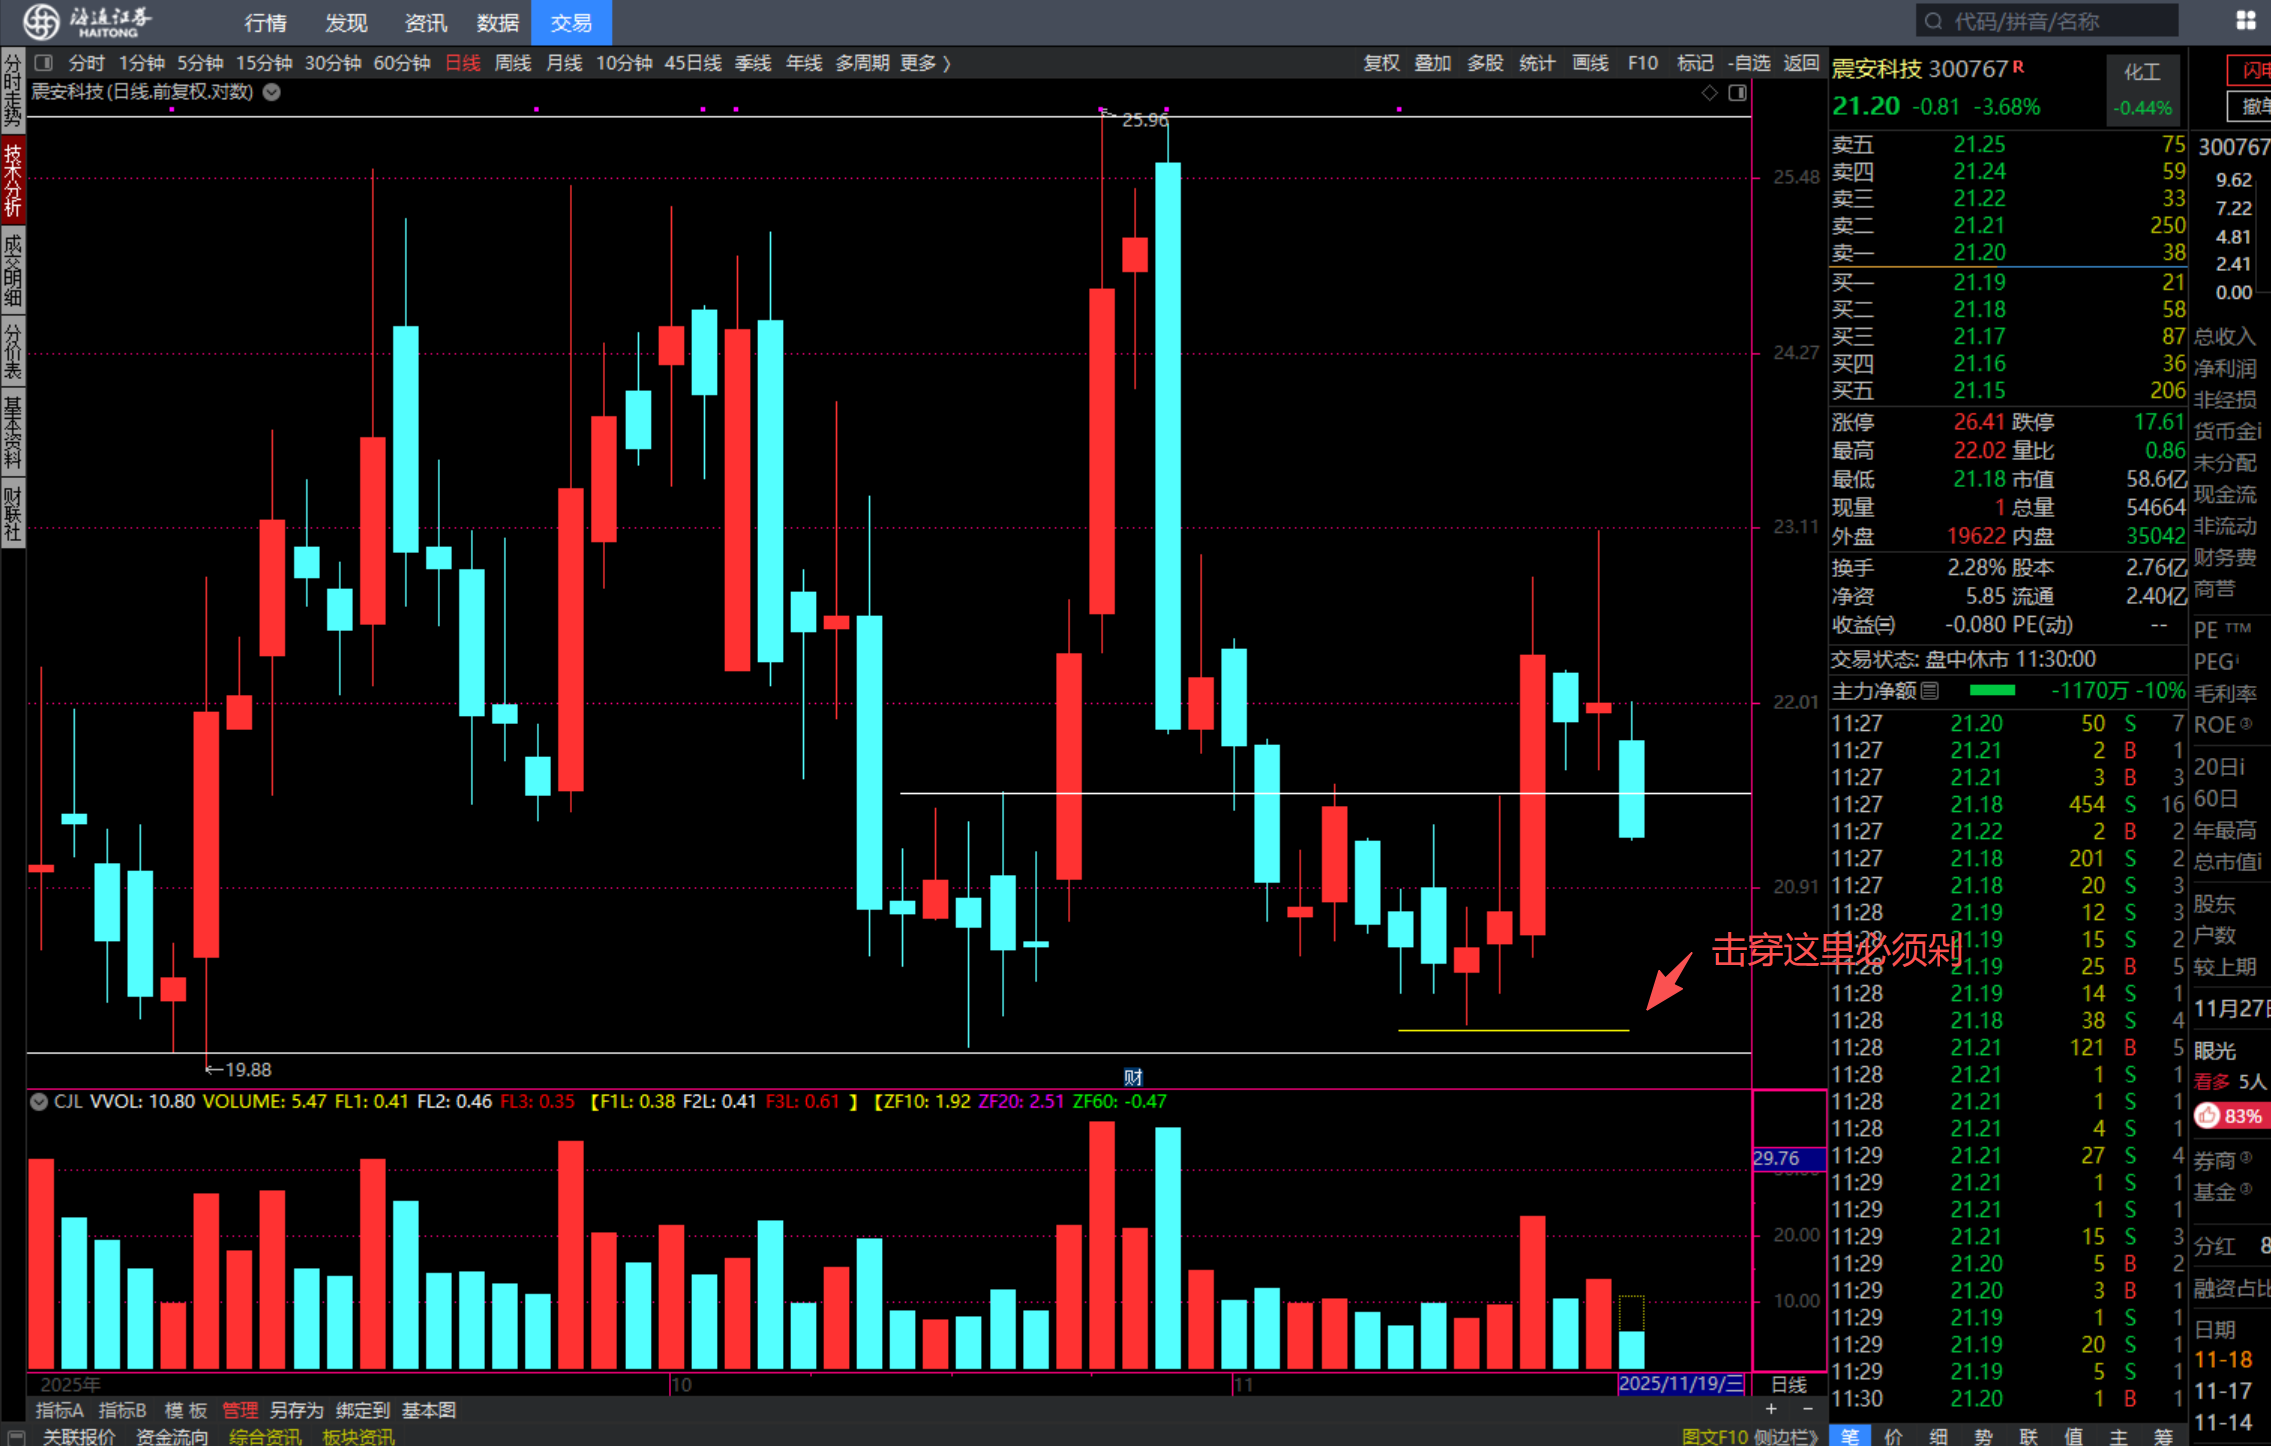Image resolution: width=2271 pixels, height=1446 pixels.
Task: Click the stock code search field
Action: tap(2047, 21)
